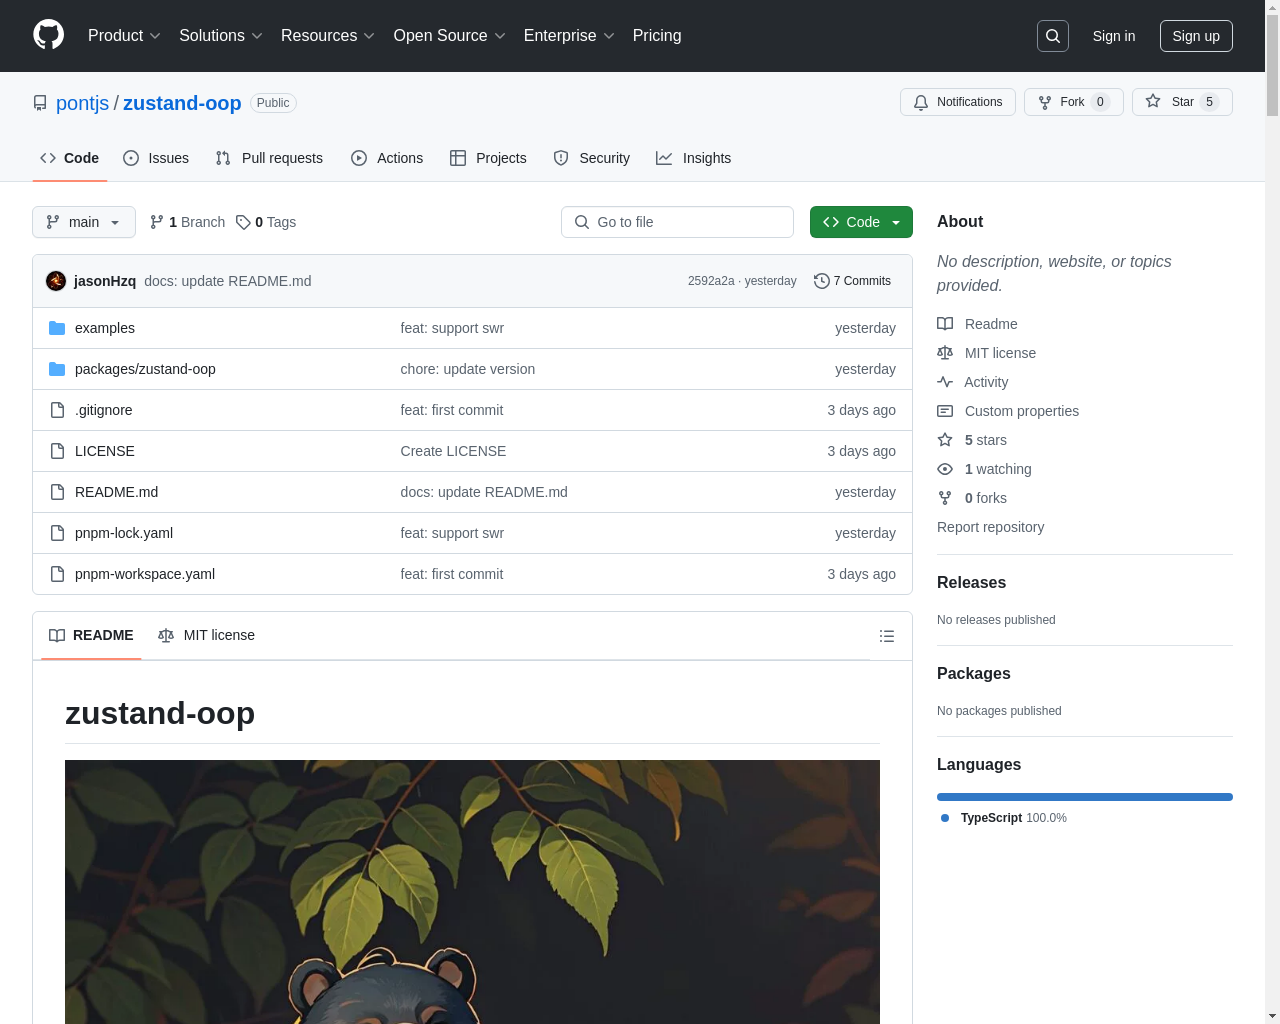Switch to the Security tab
This screenshot has width=1280, height=1024.
pos(592,158)
